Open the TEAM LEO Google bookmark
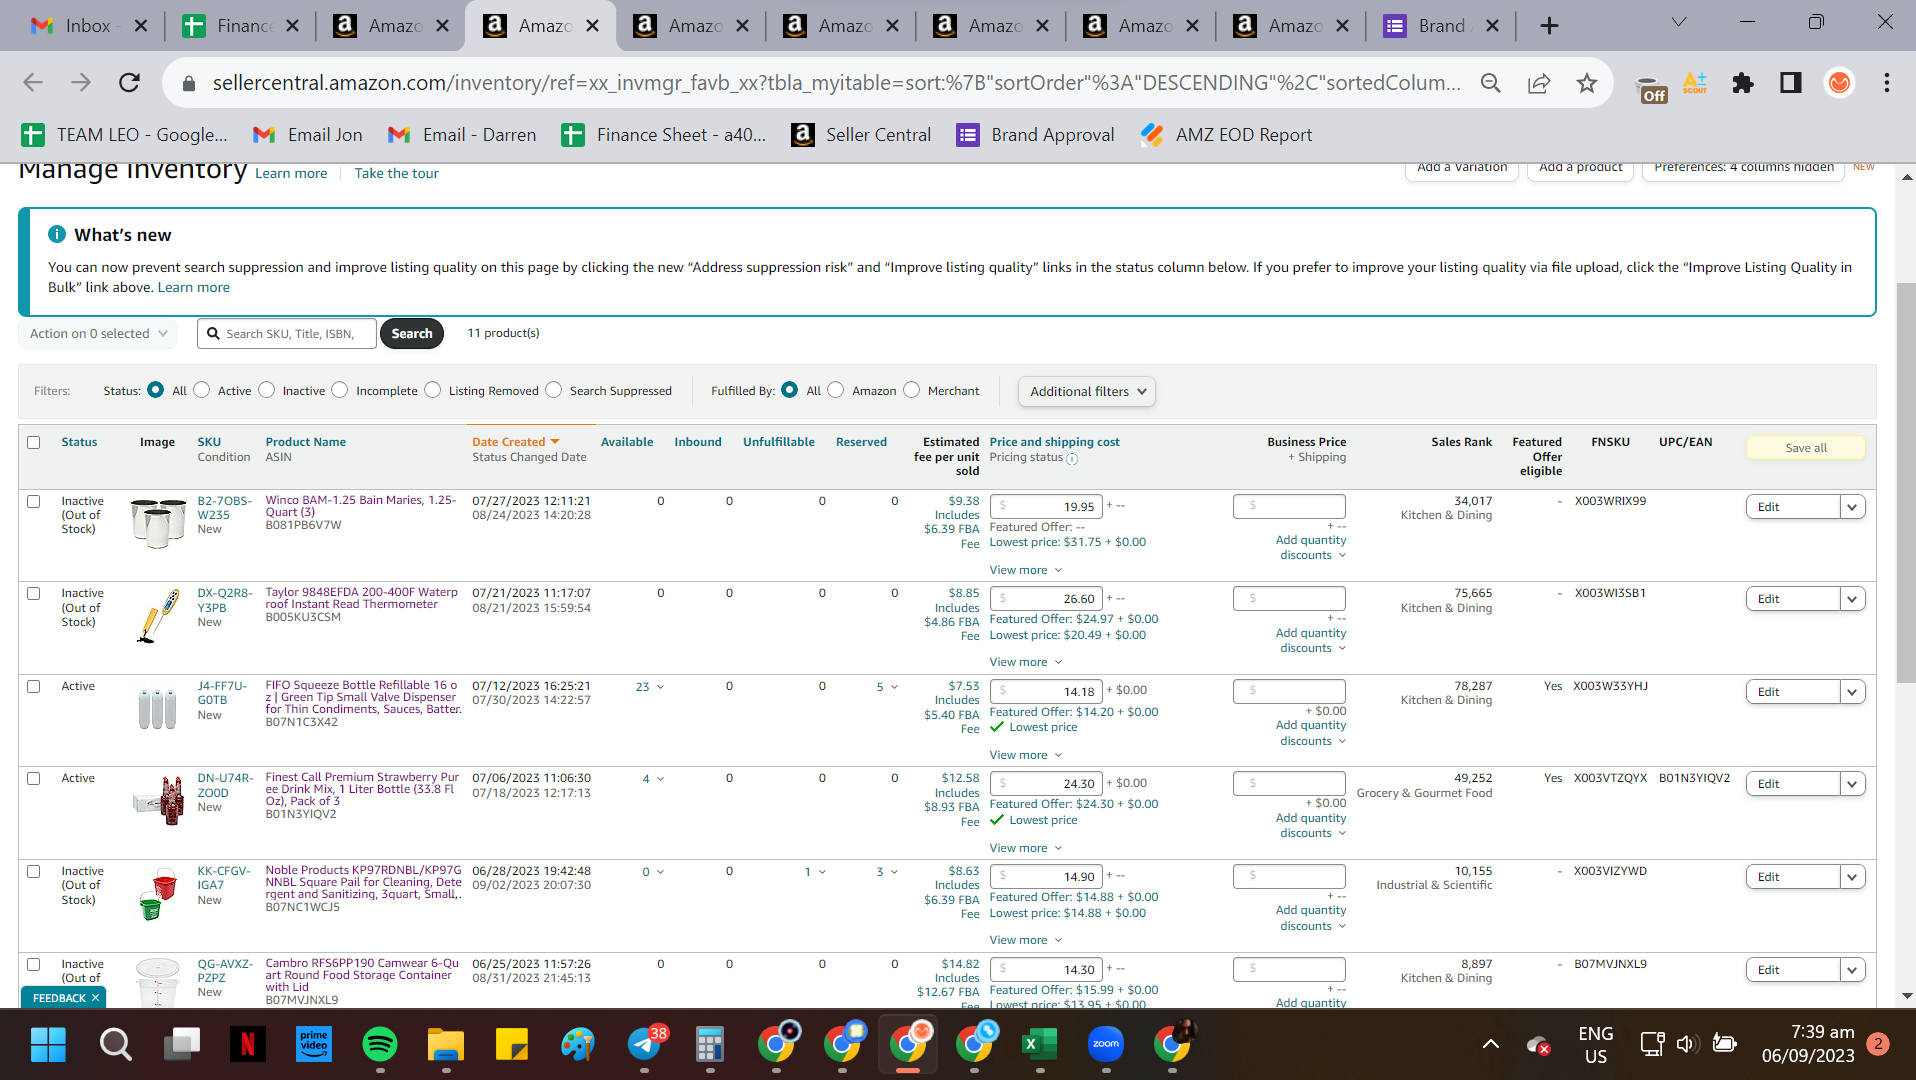Viewport: 1916px width, 1080px height. point(125,135)
